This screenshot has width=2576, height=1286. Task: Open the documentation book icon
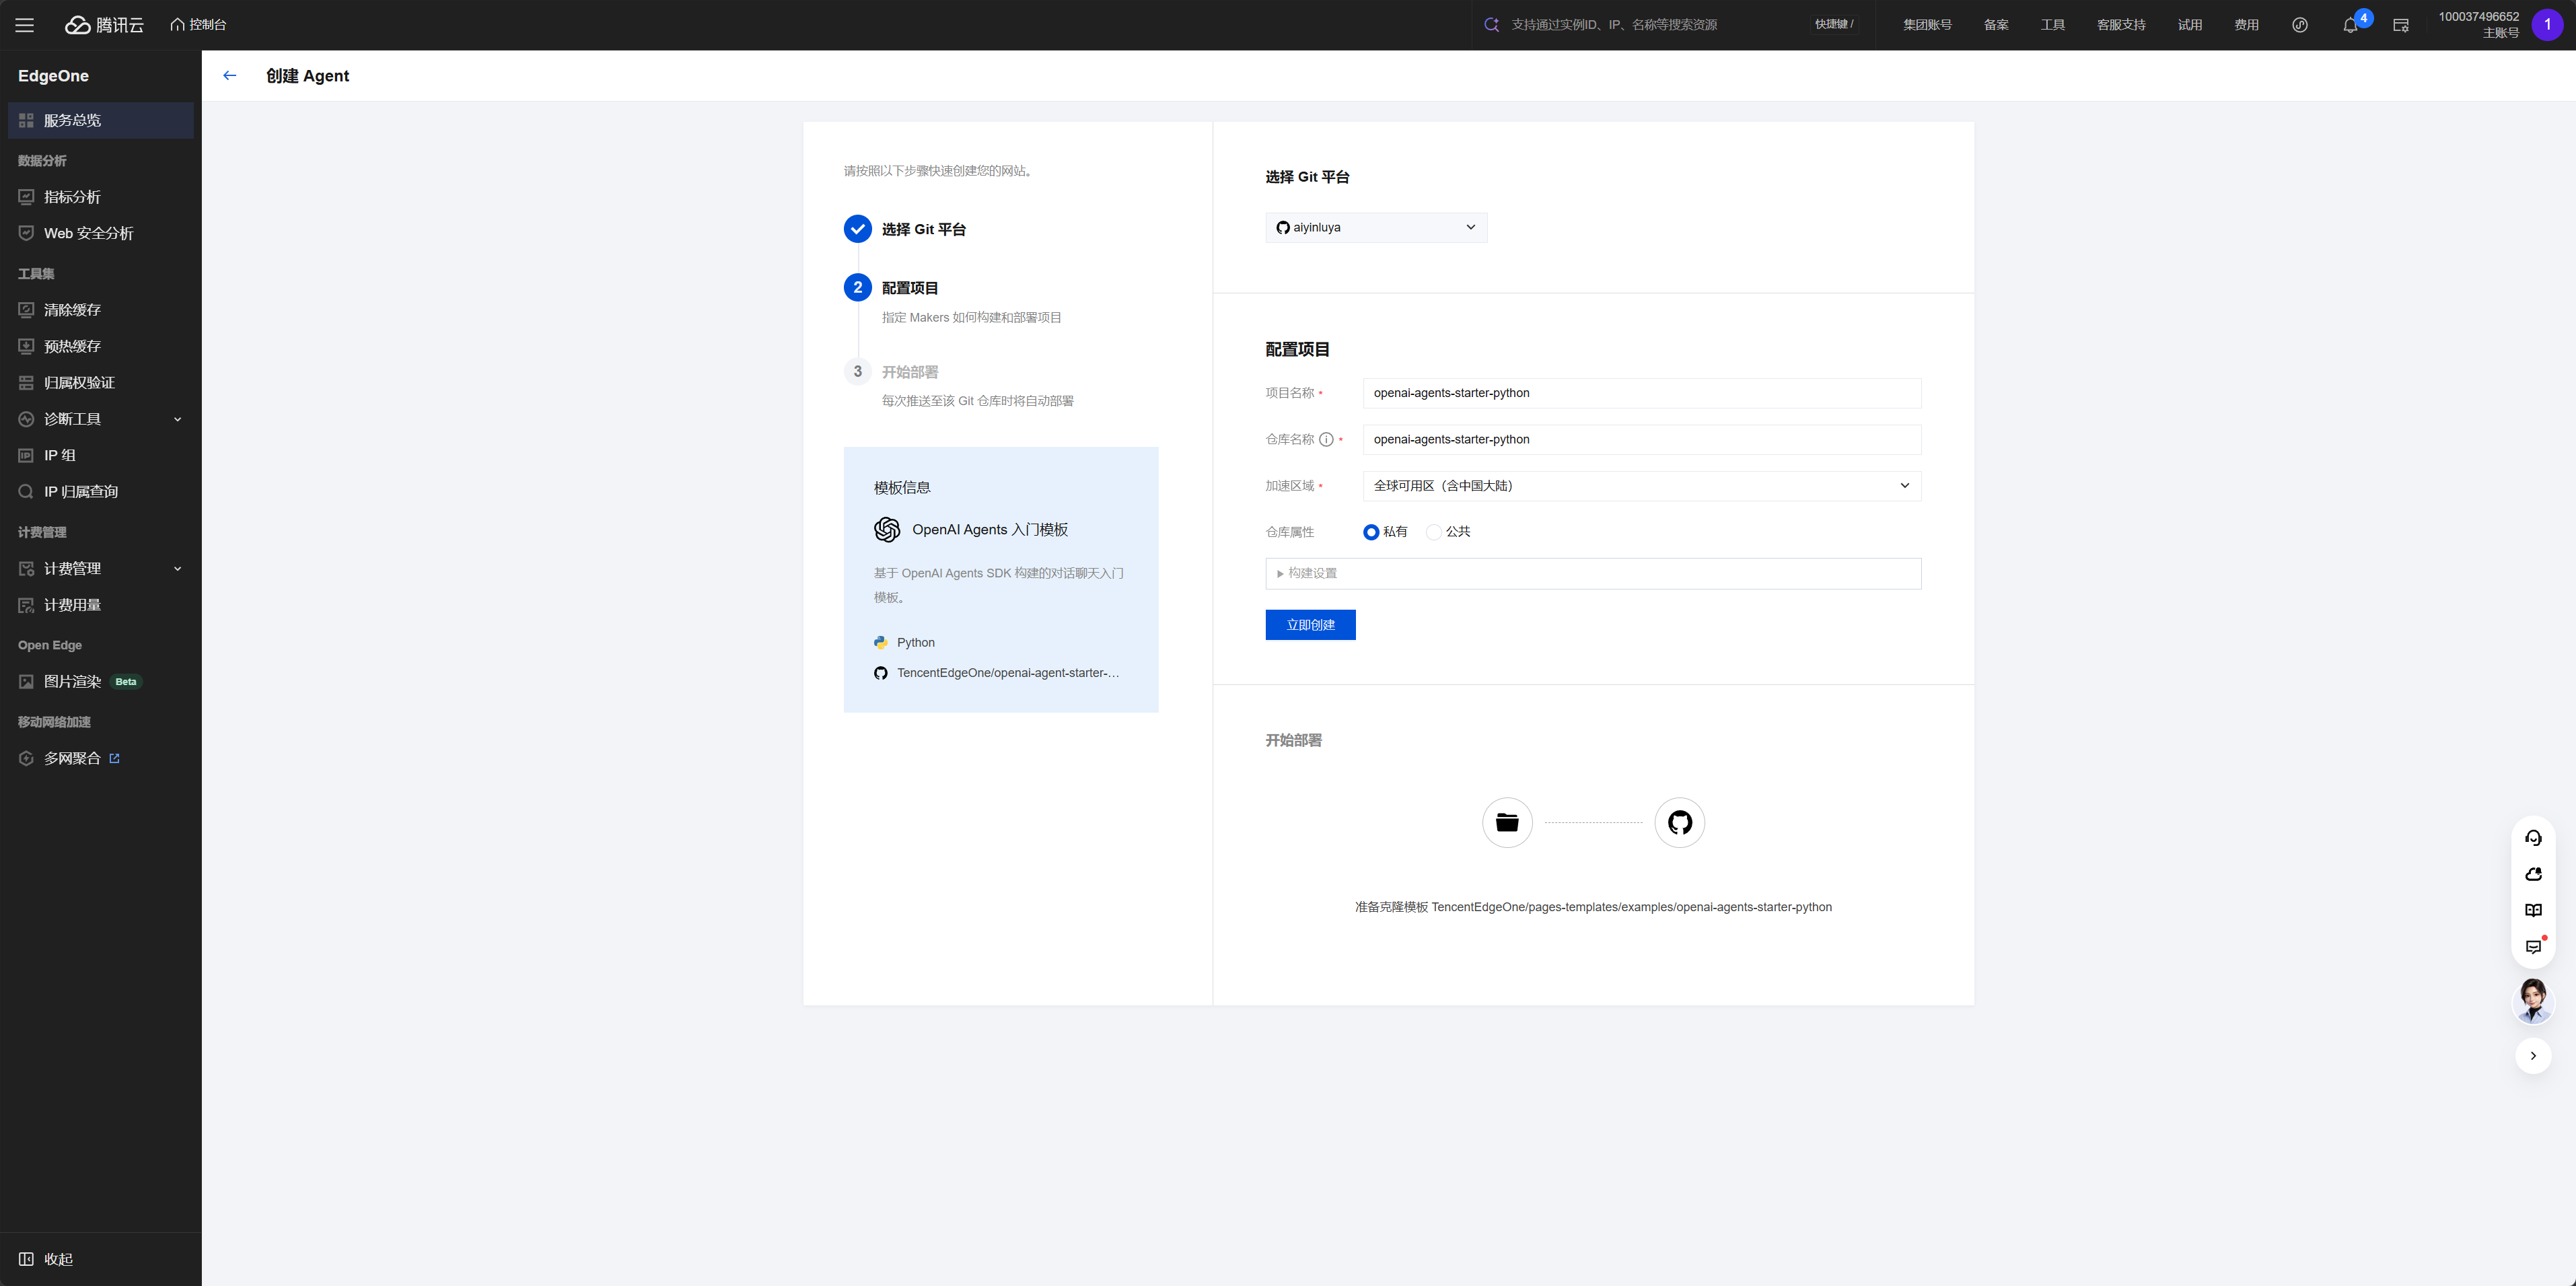pos(2533,911)
